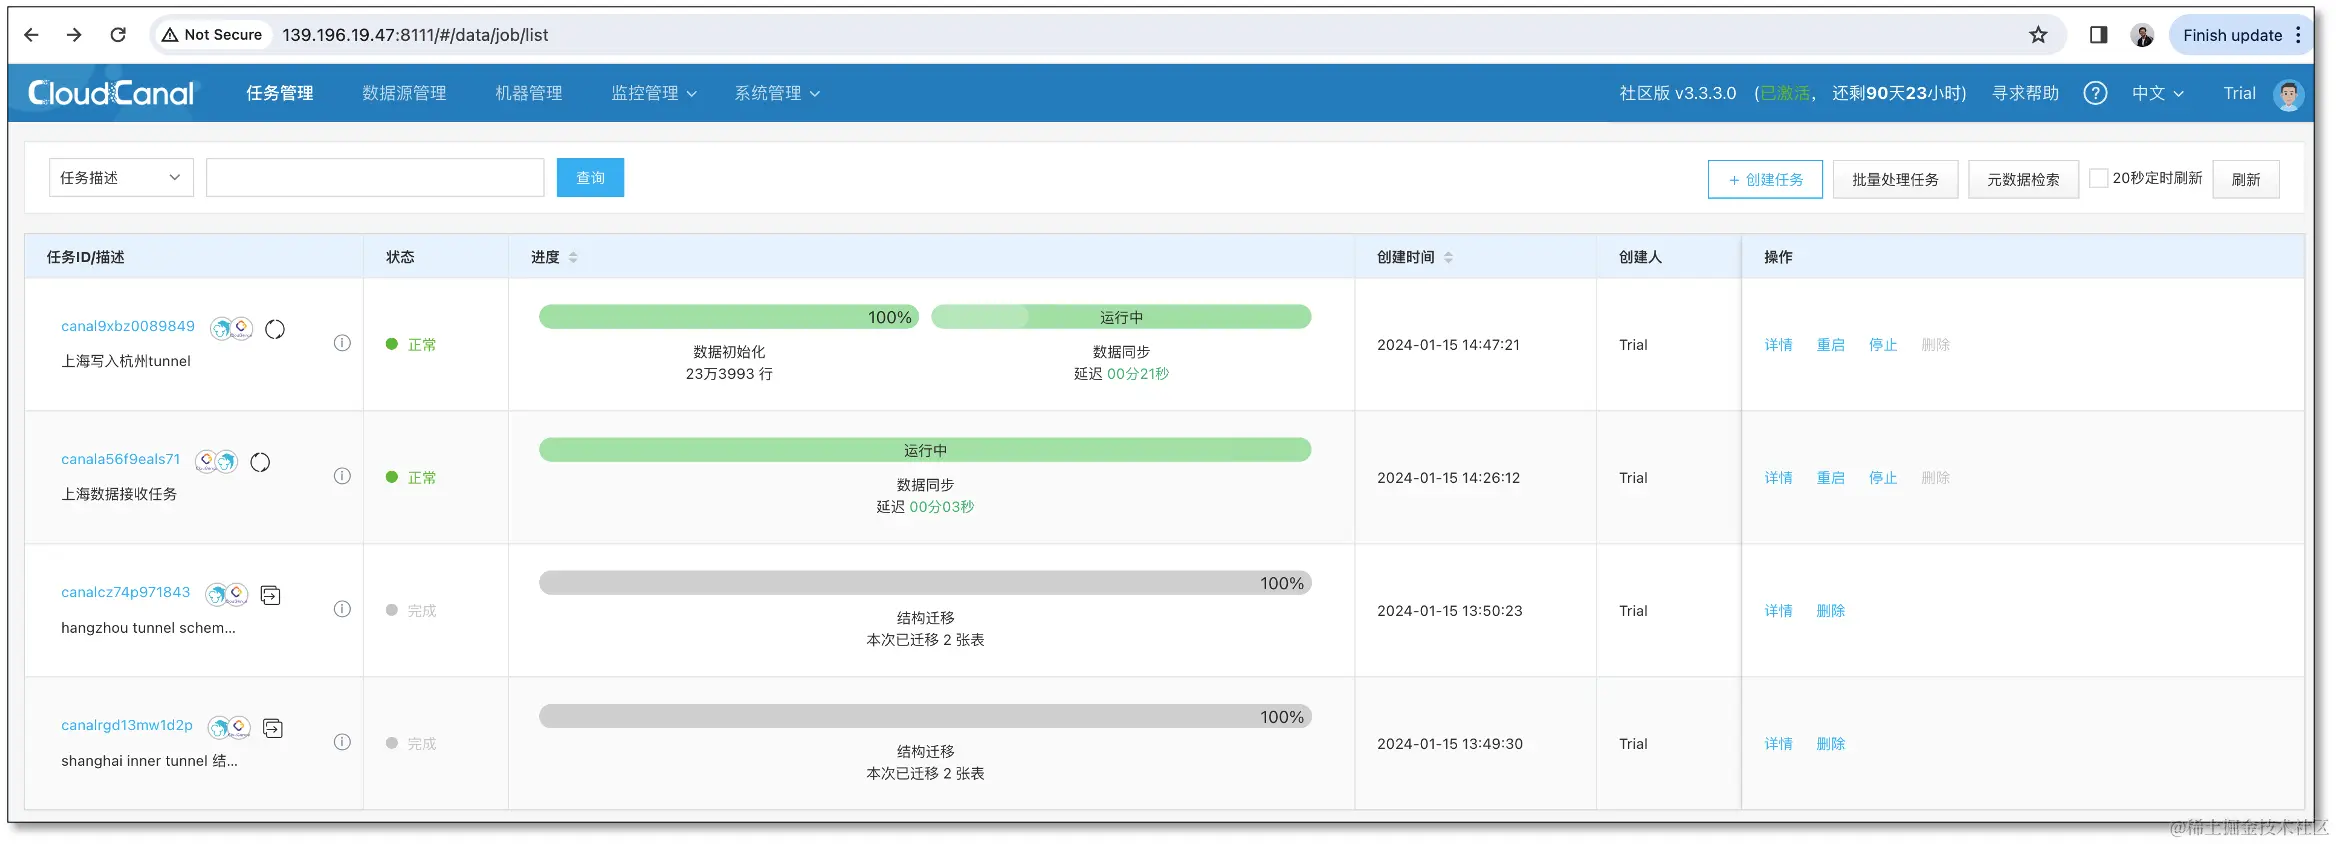This screenshot has width=2336, height=844.
Task: Open the help question mark icon
Action: click(x=2095, y=93)
